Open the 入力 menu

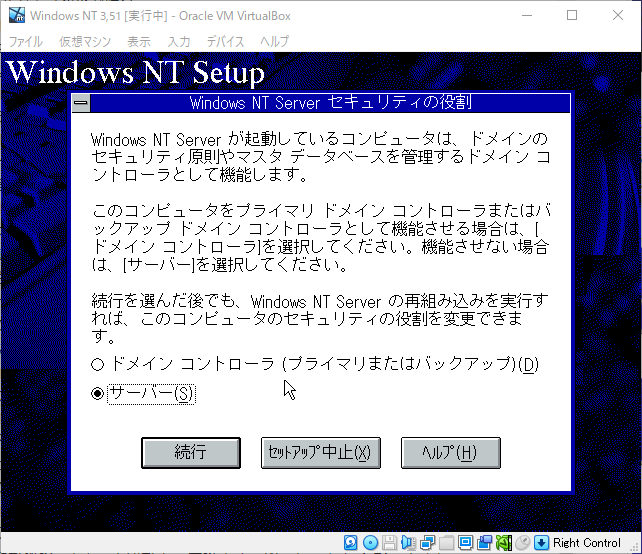[179, 41]
